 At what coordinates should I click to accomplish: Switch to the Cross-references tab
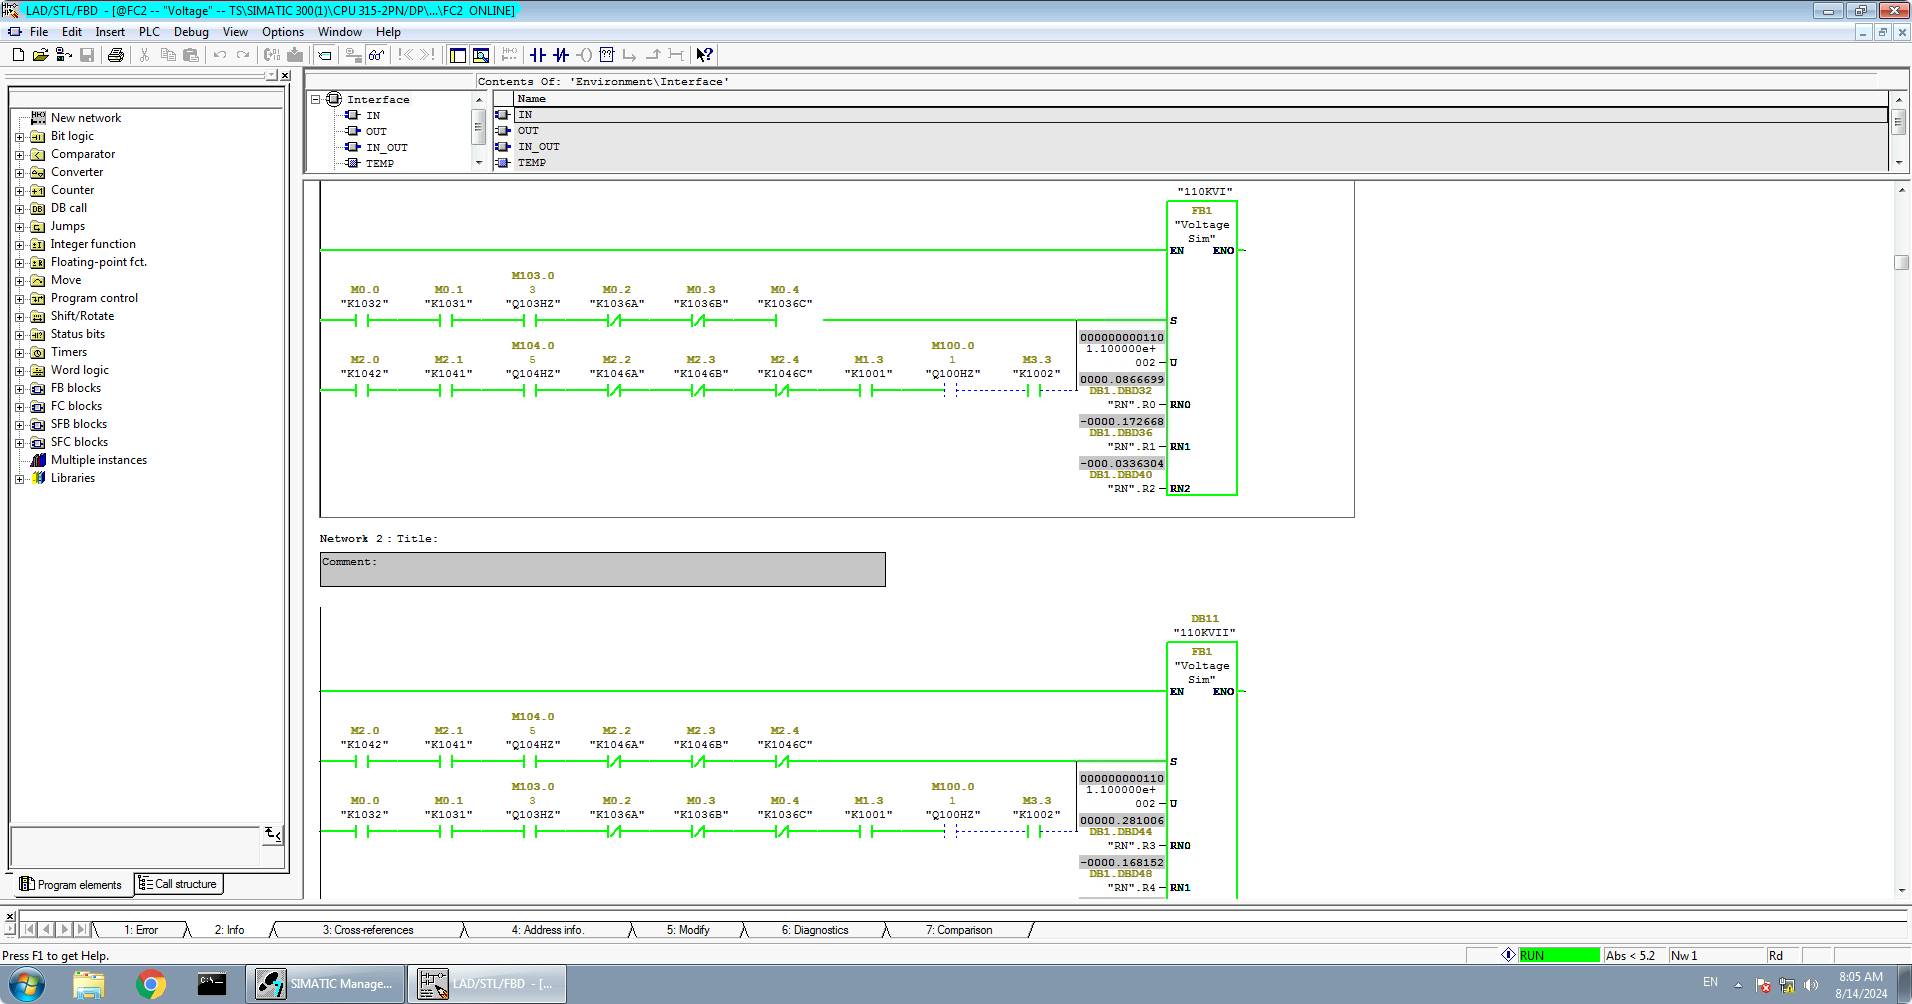(x=367, y=930)
